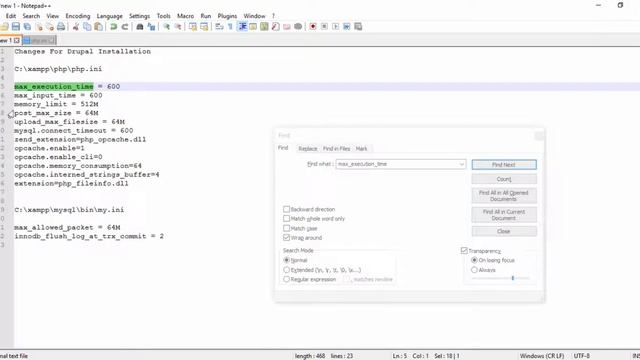This screenshot has height=360, width=640.
Task: Click the Find Next button
Action: (504, 164)
